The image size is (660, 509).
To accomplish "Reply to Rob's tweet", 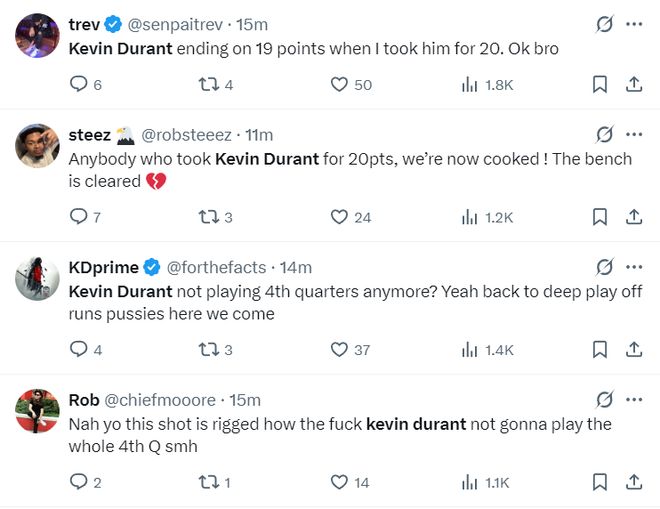I will [79, 482].
